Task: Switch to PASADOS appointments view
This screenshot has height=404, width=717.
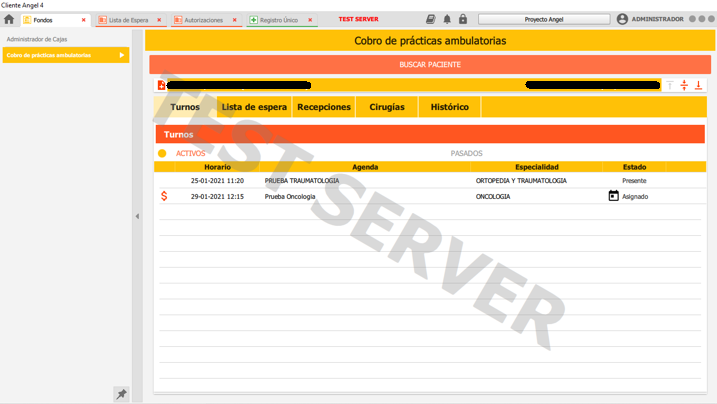Action: (x=466, y=153)
